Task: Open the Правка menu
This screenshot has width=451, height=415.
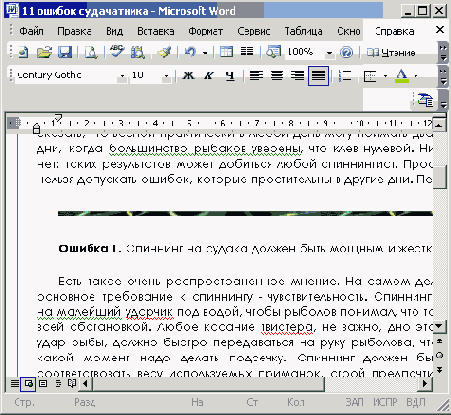Action: point(74,31)
